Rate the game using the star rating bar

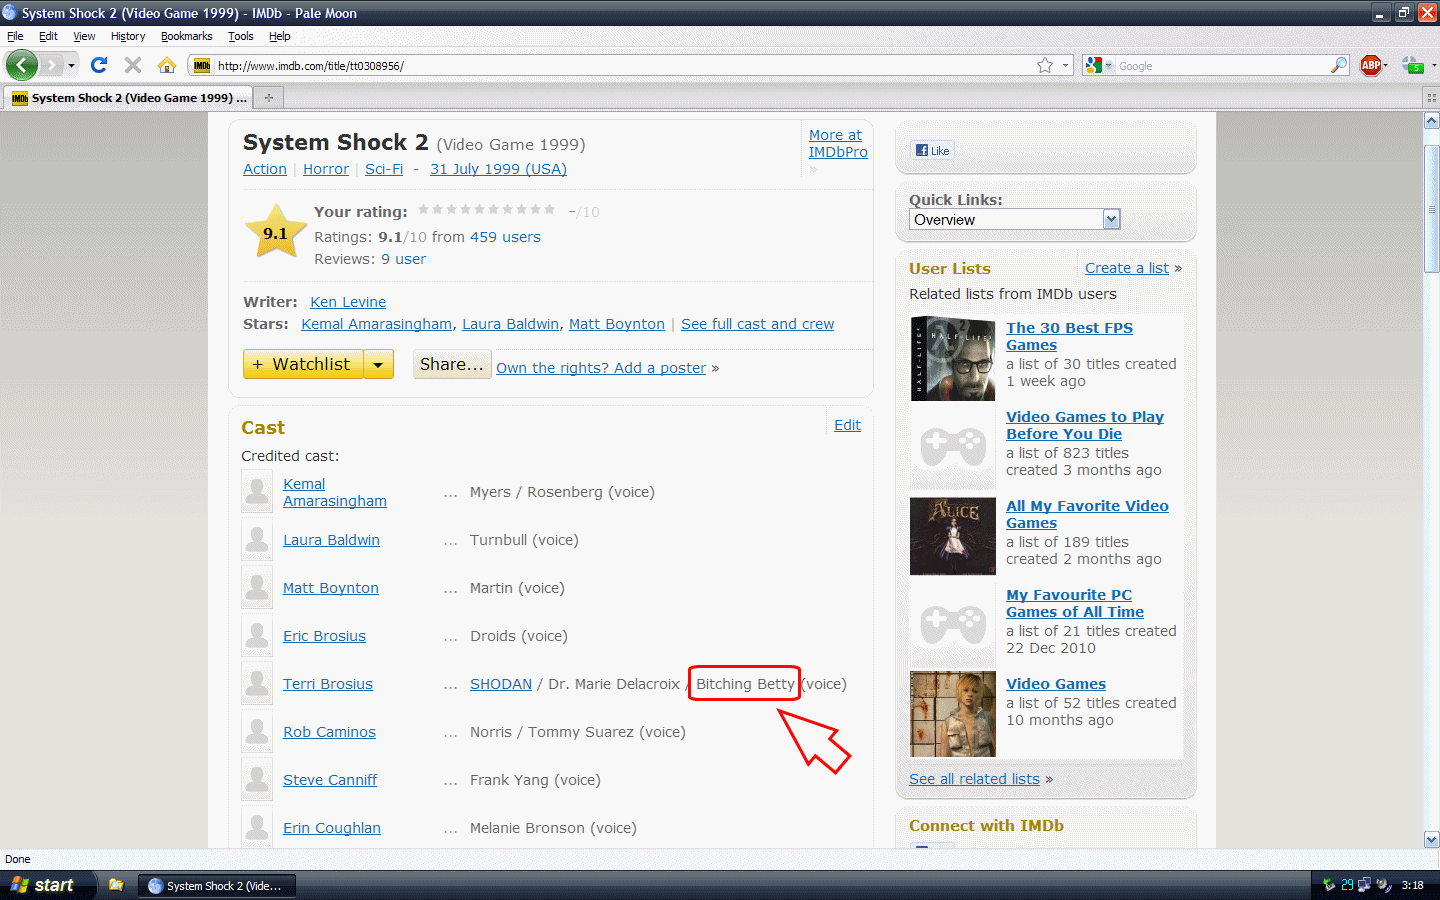coord(486,210)
